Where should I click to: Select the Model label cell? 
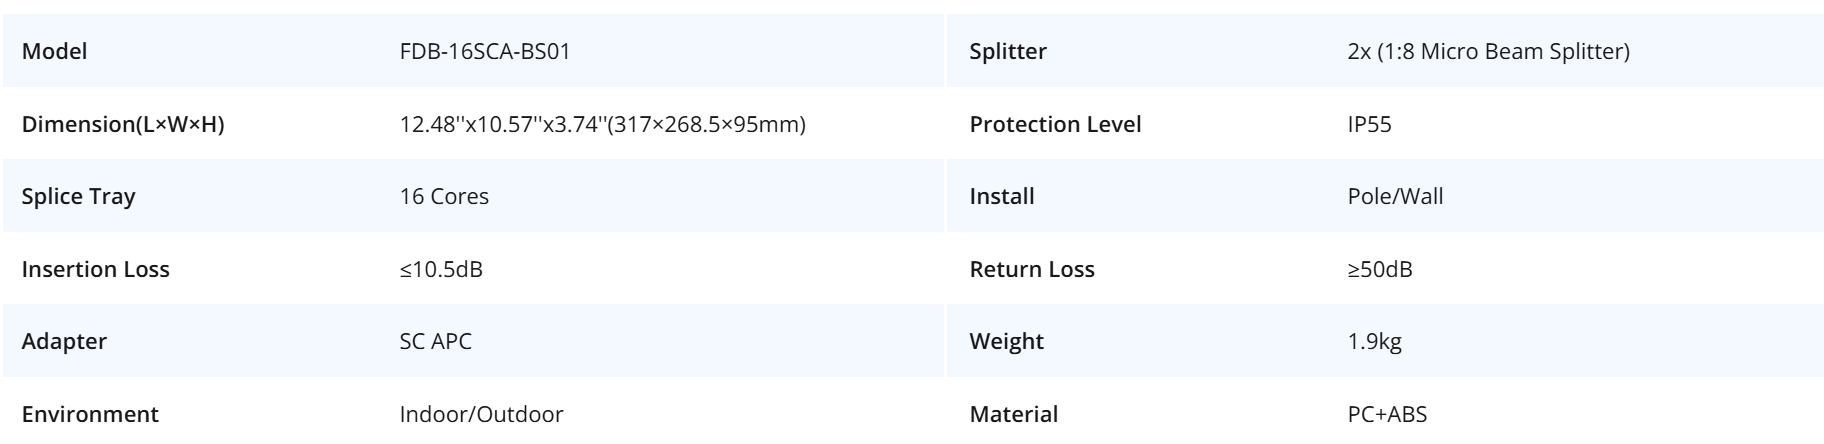coord(55,51)
